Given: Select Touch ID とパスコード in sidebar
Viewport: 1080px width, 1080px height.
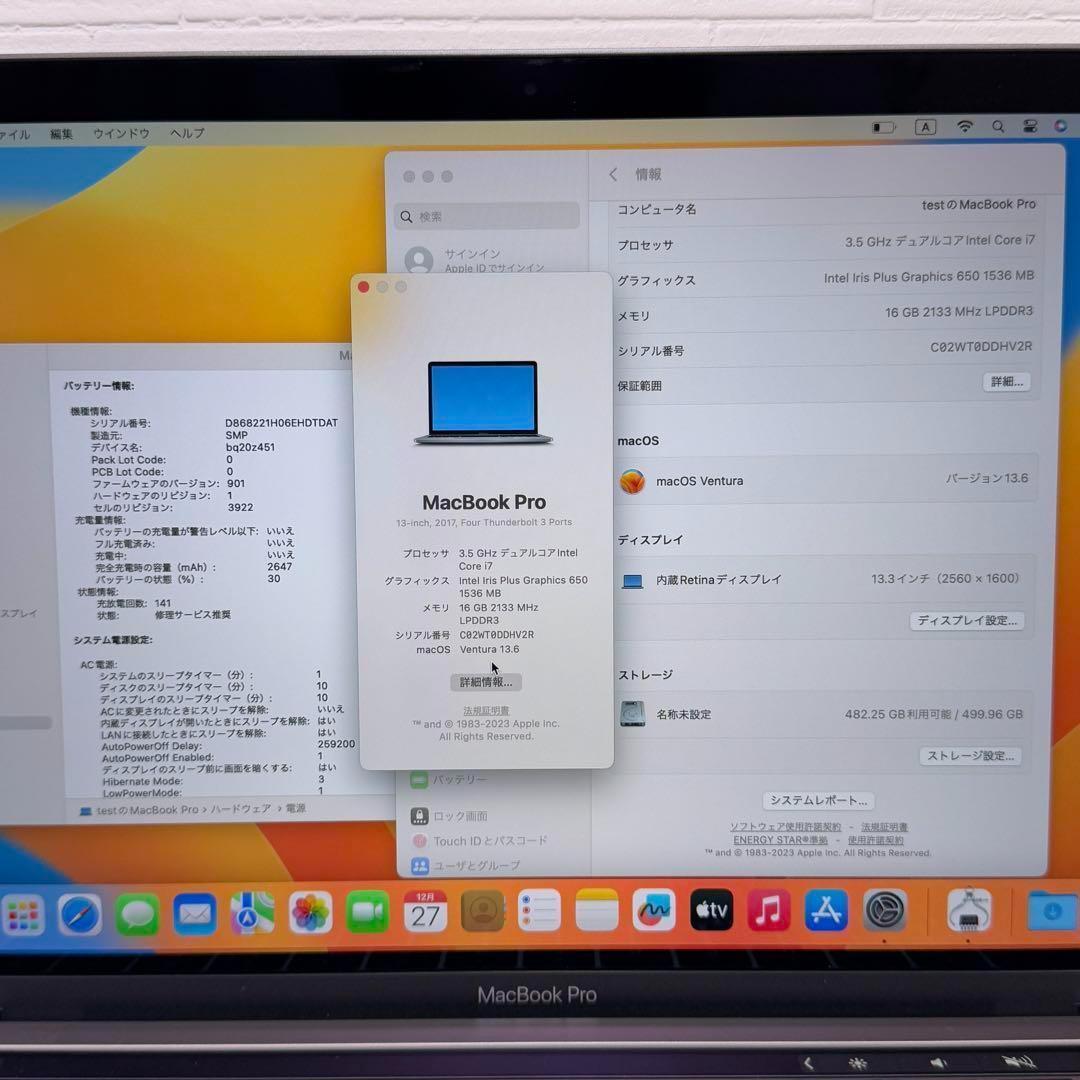Looking at the screenshot, I should pos(479,841).
